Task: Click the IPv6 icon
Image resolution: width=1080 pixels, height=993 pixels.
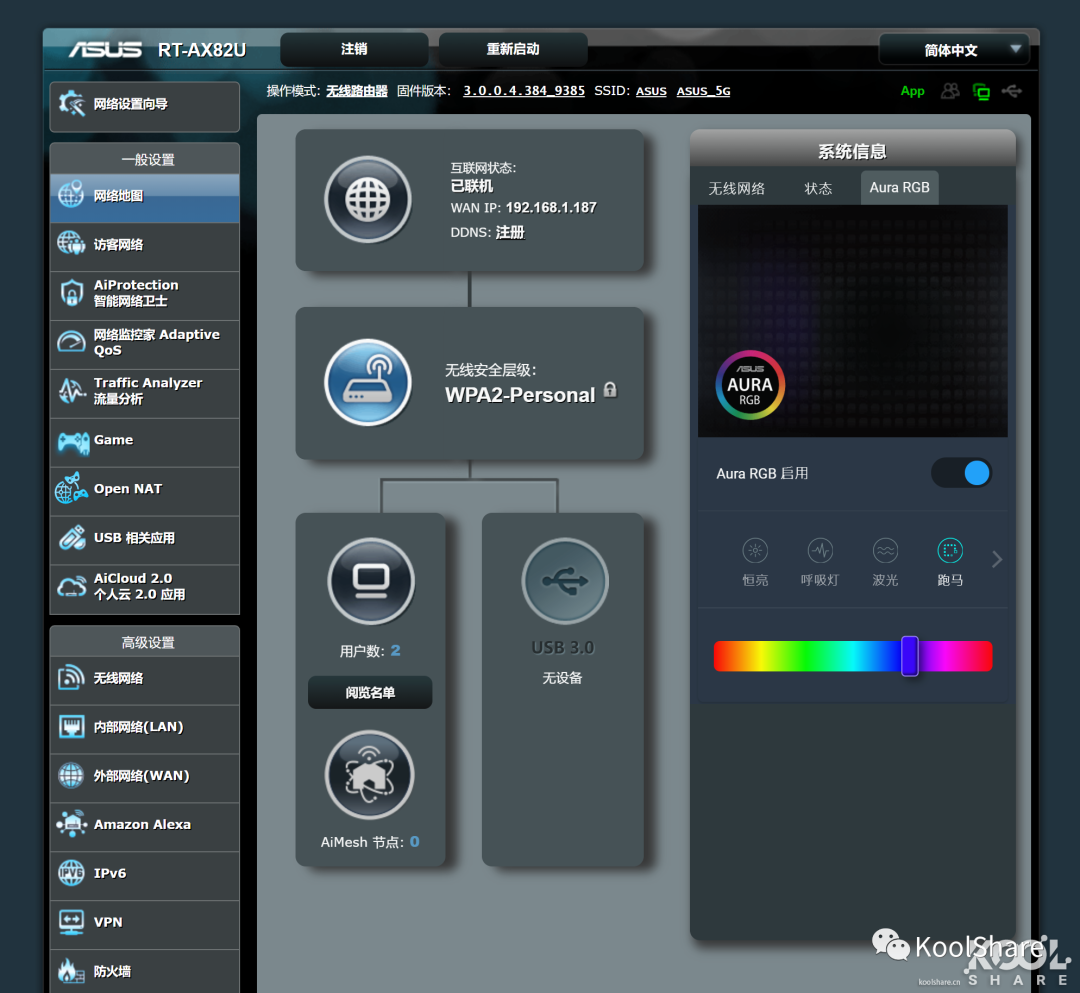Action: [72, 873]
